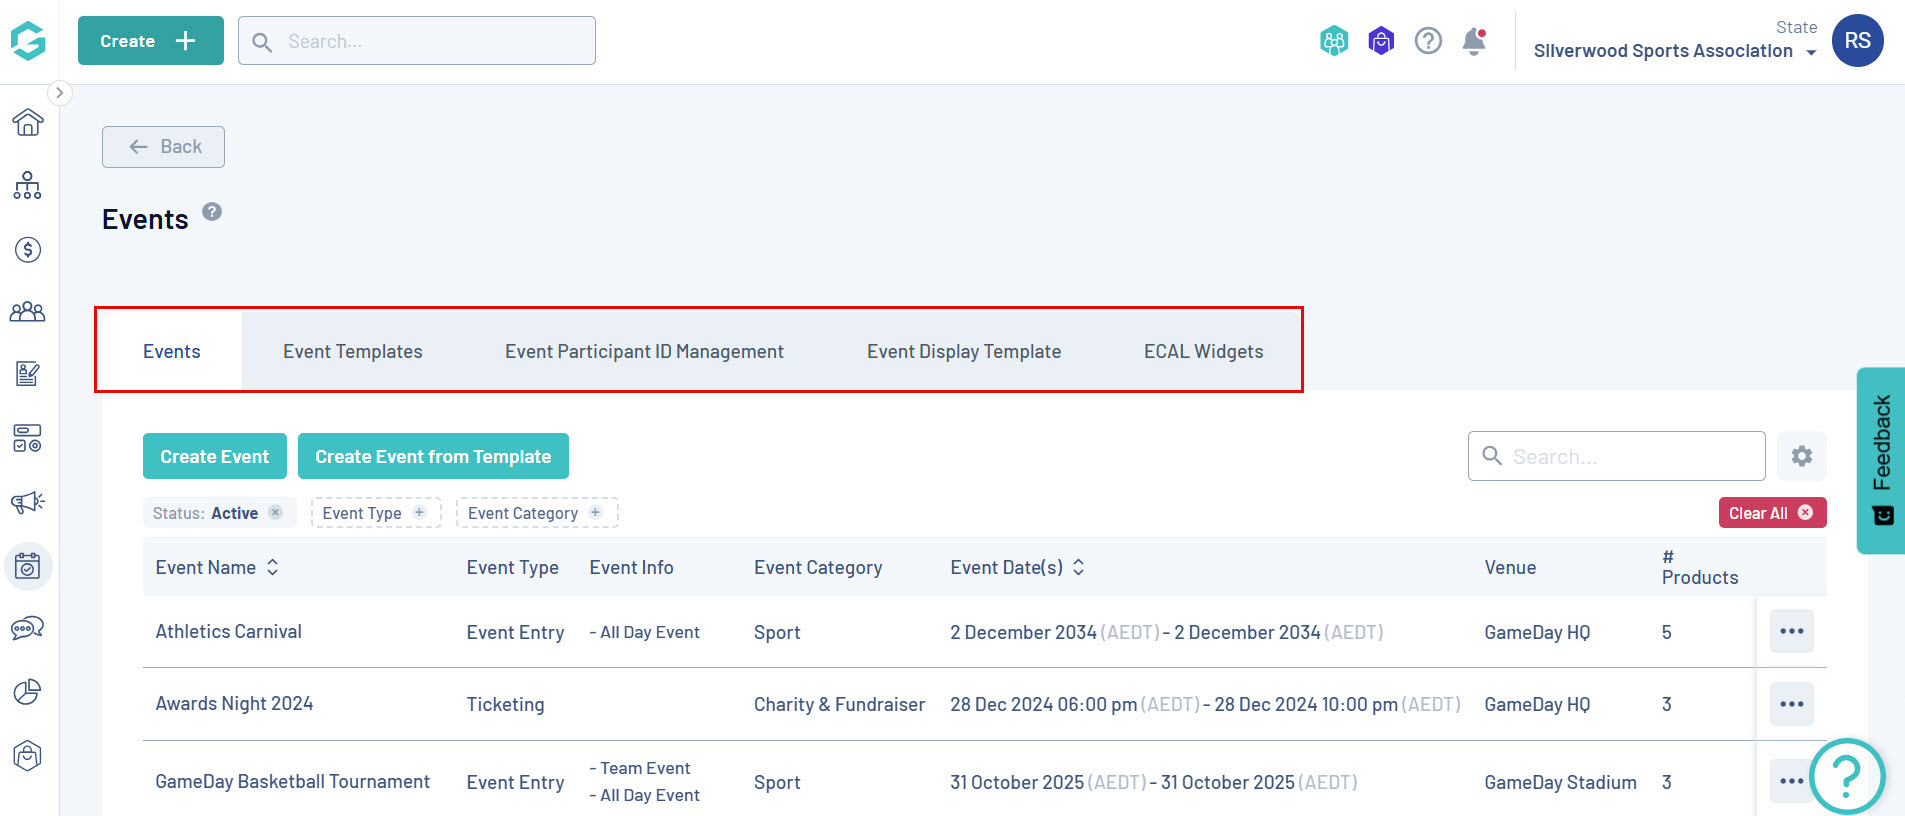Viewport: 1905px width, 816px height.
Task: Open actions menu for GameDay Basketball Tournament
Action: pyautogui.click(x=1792, y=781)
